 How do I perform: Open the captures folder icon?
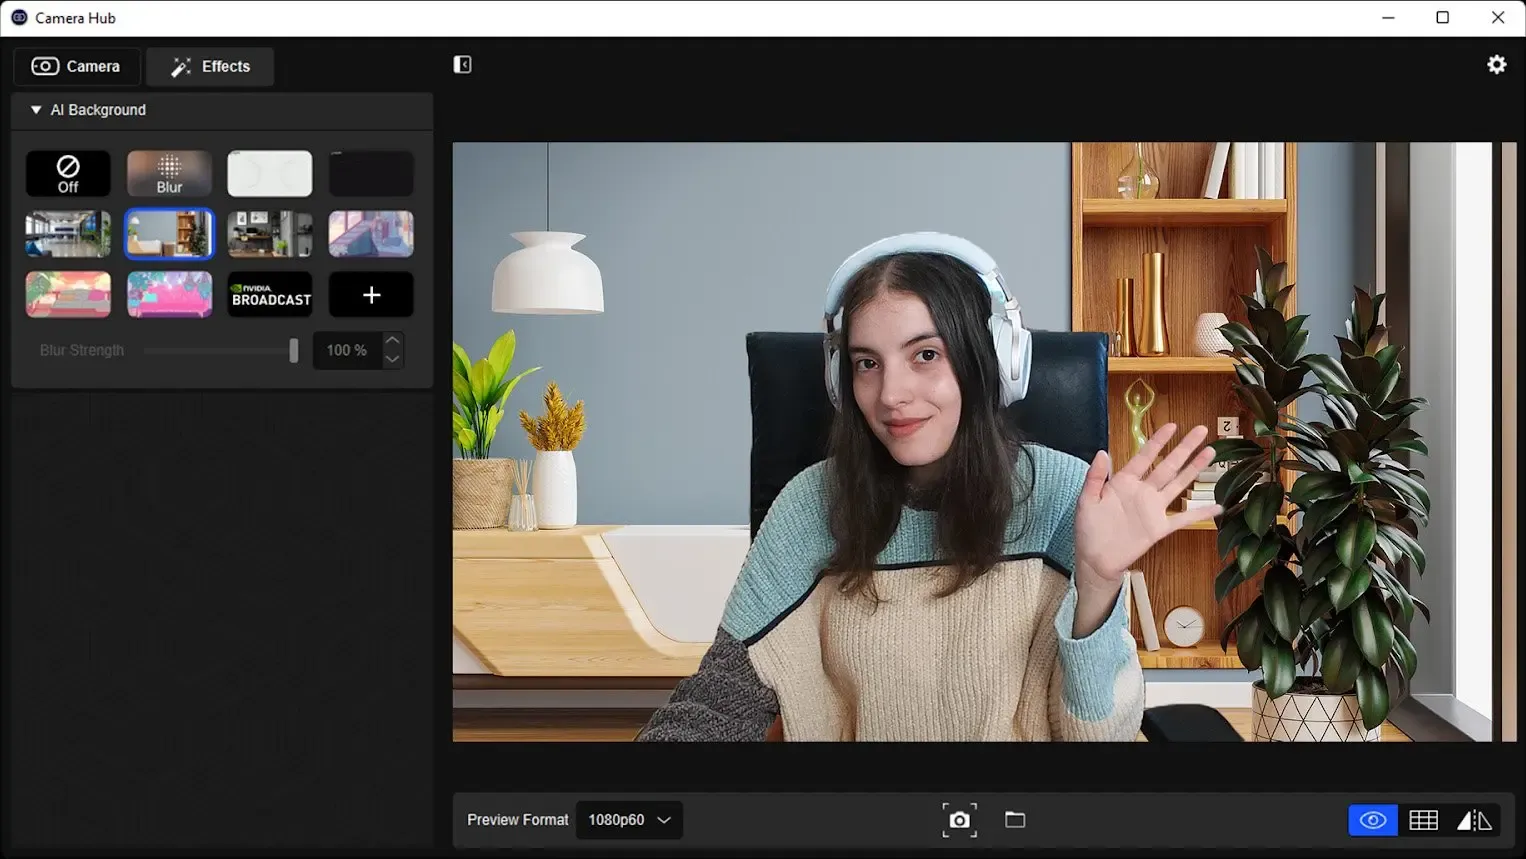coord(1015,820)
